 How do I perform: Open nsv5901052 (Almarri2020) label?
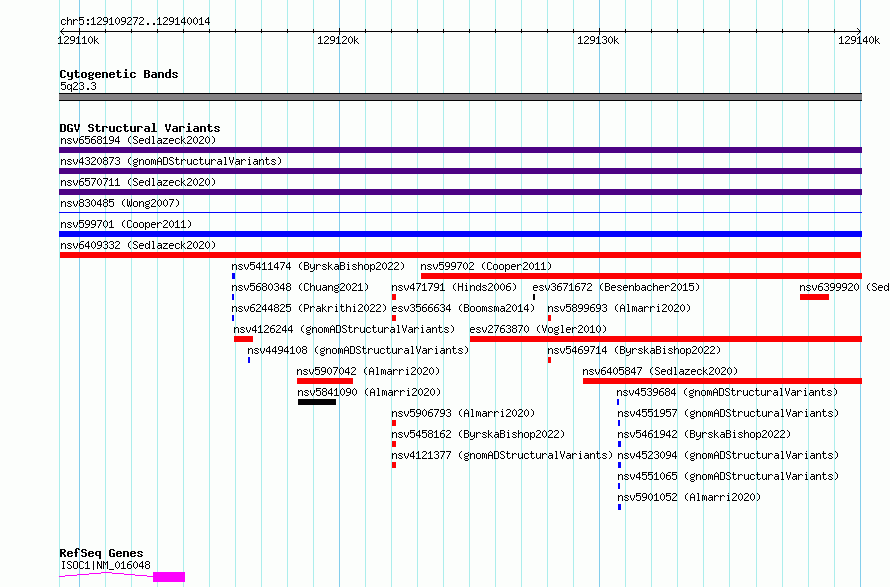(689, 497)
